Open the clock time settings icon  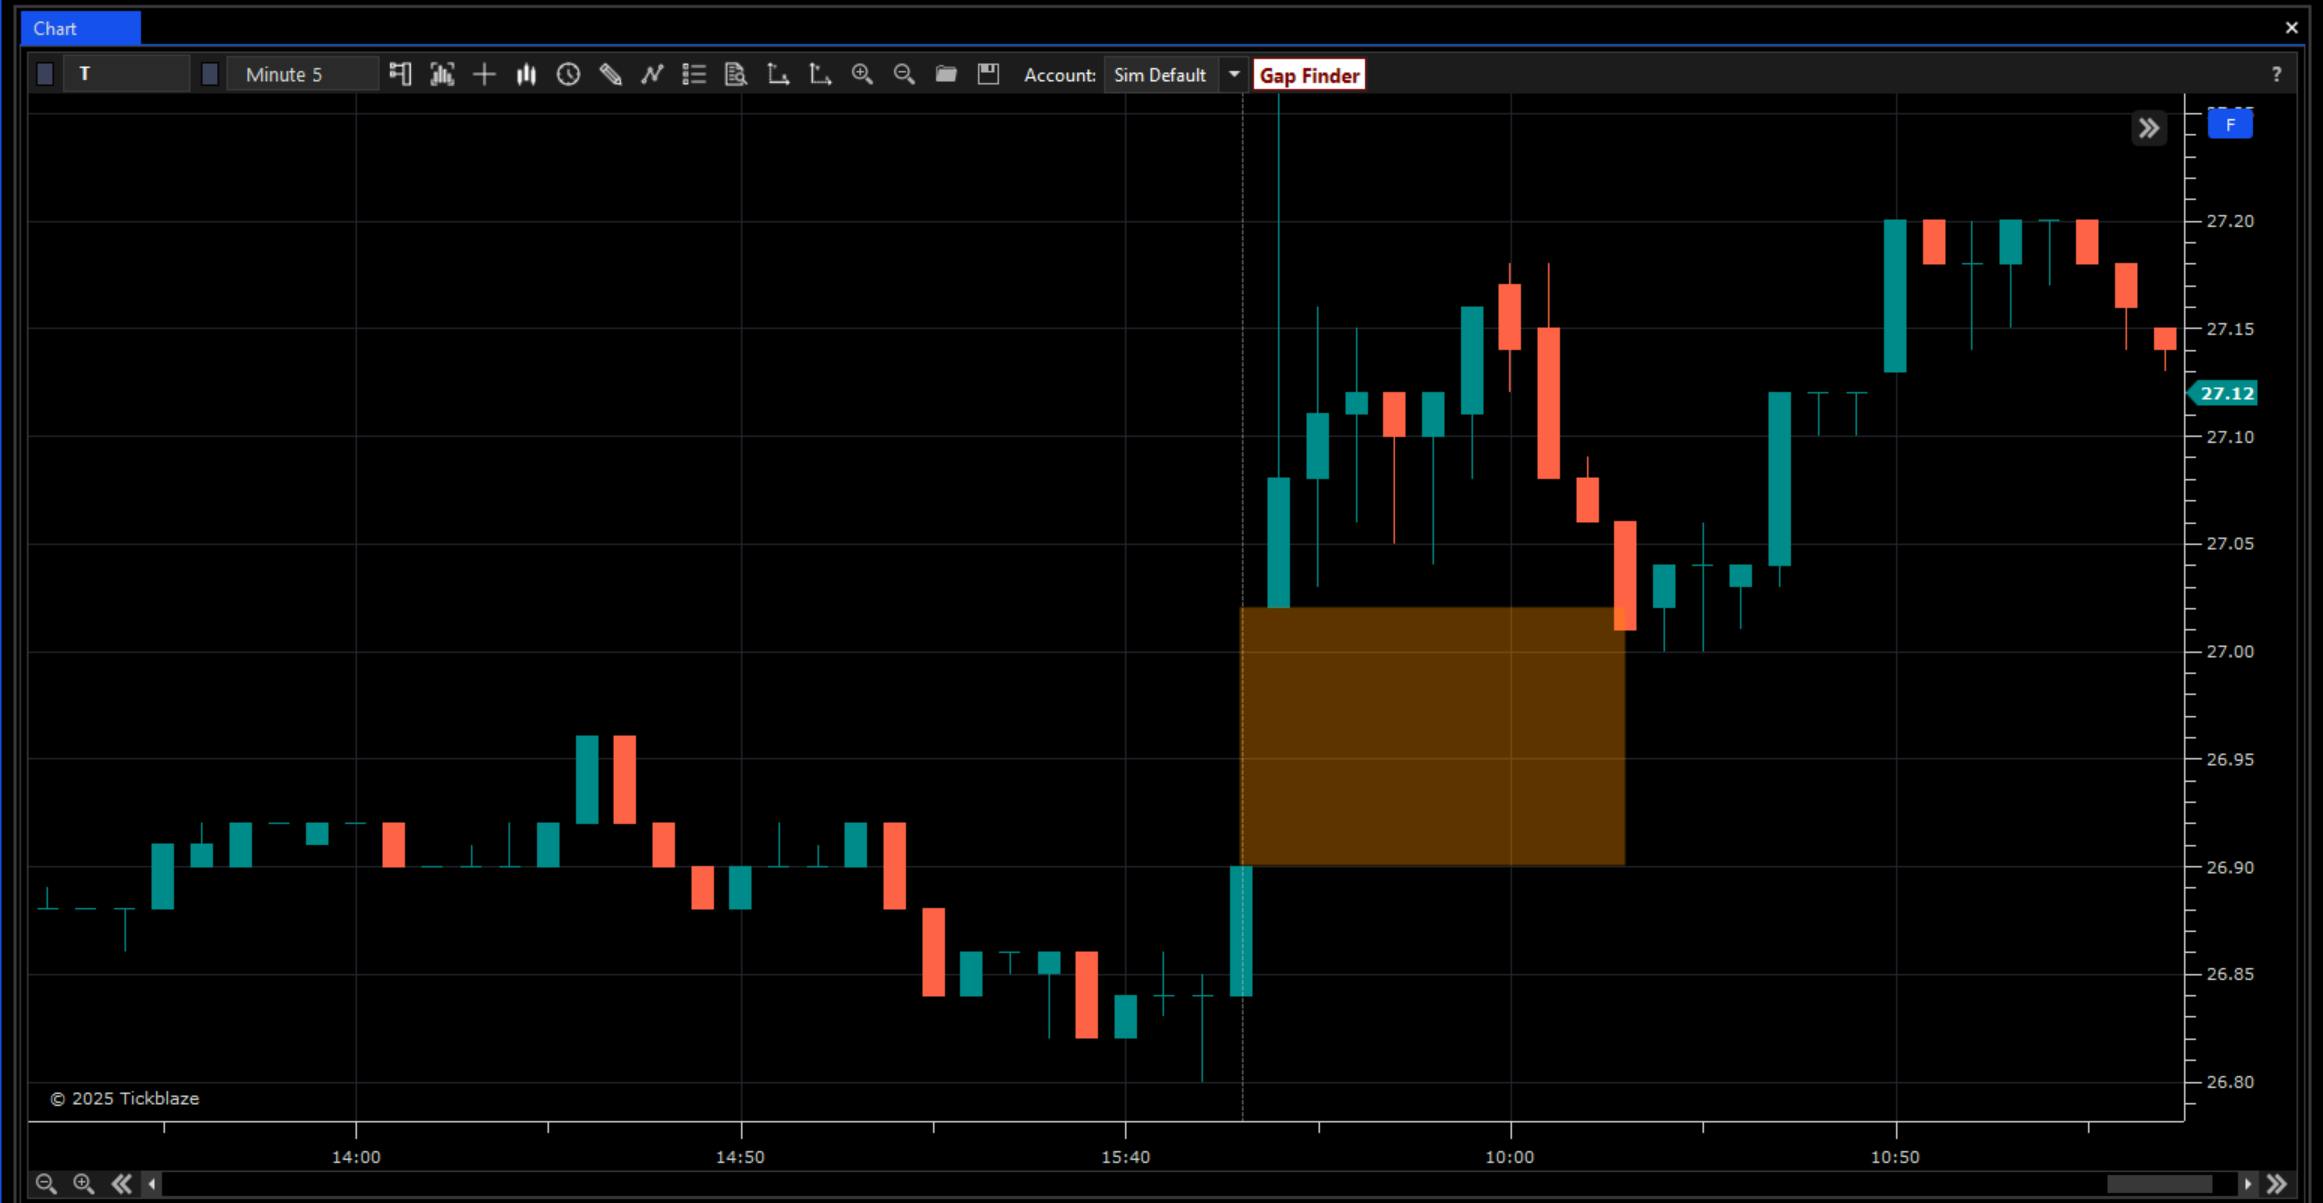[x=568, y=74]
